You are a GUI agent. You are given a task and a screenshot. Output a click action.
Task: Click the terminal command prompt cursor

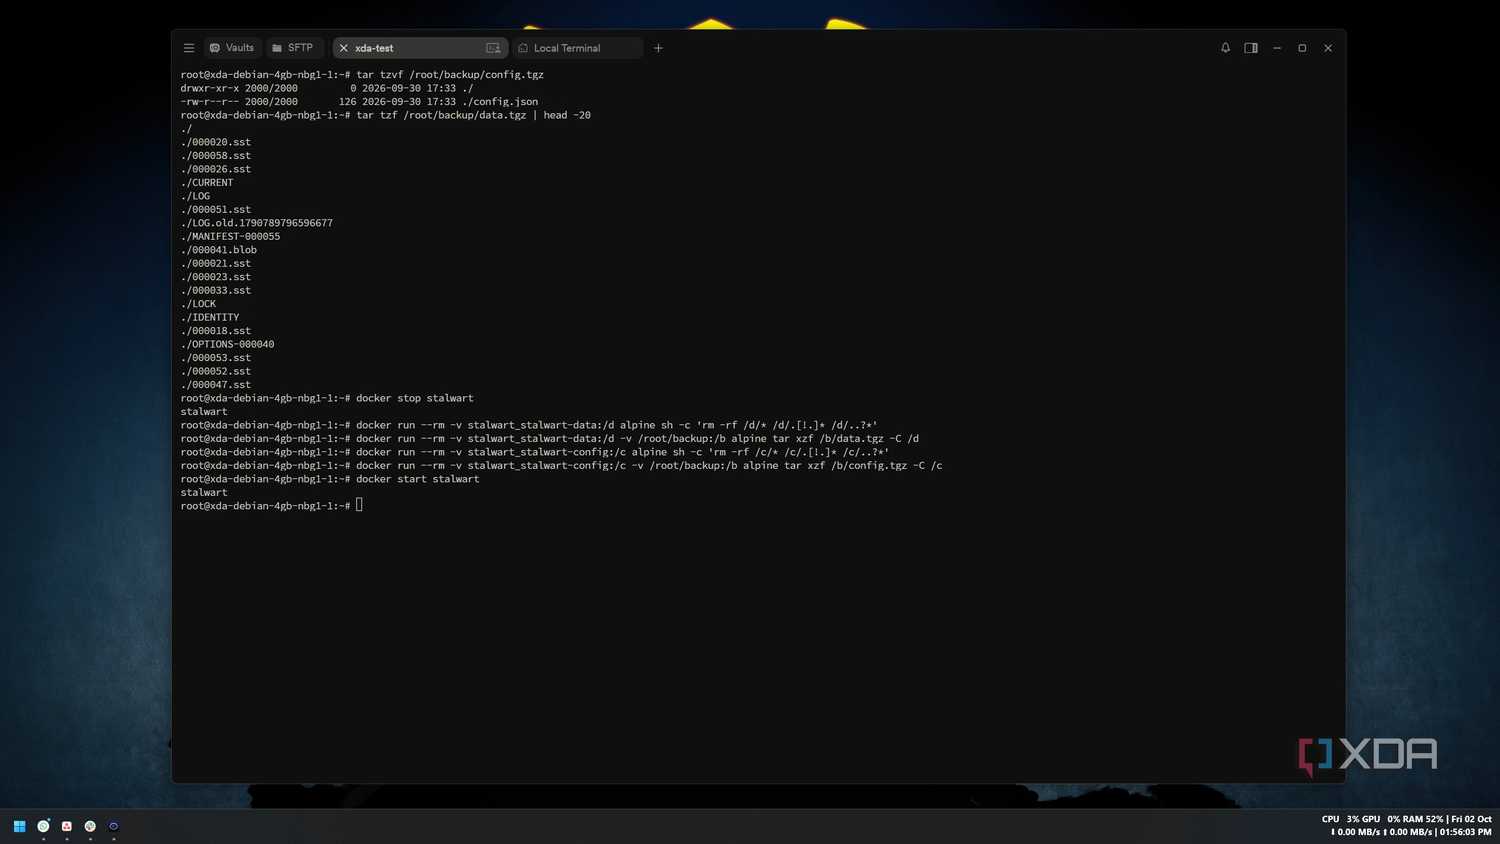coord(359,506)
